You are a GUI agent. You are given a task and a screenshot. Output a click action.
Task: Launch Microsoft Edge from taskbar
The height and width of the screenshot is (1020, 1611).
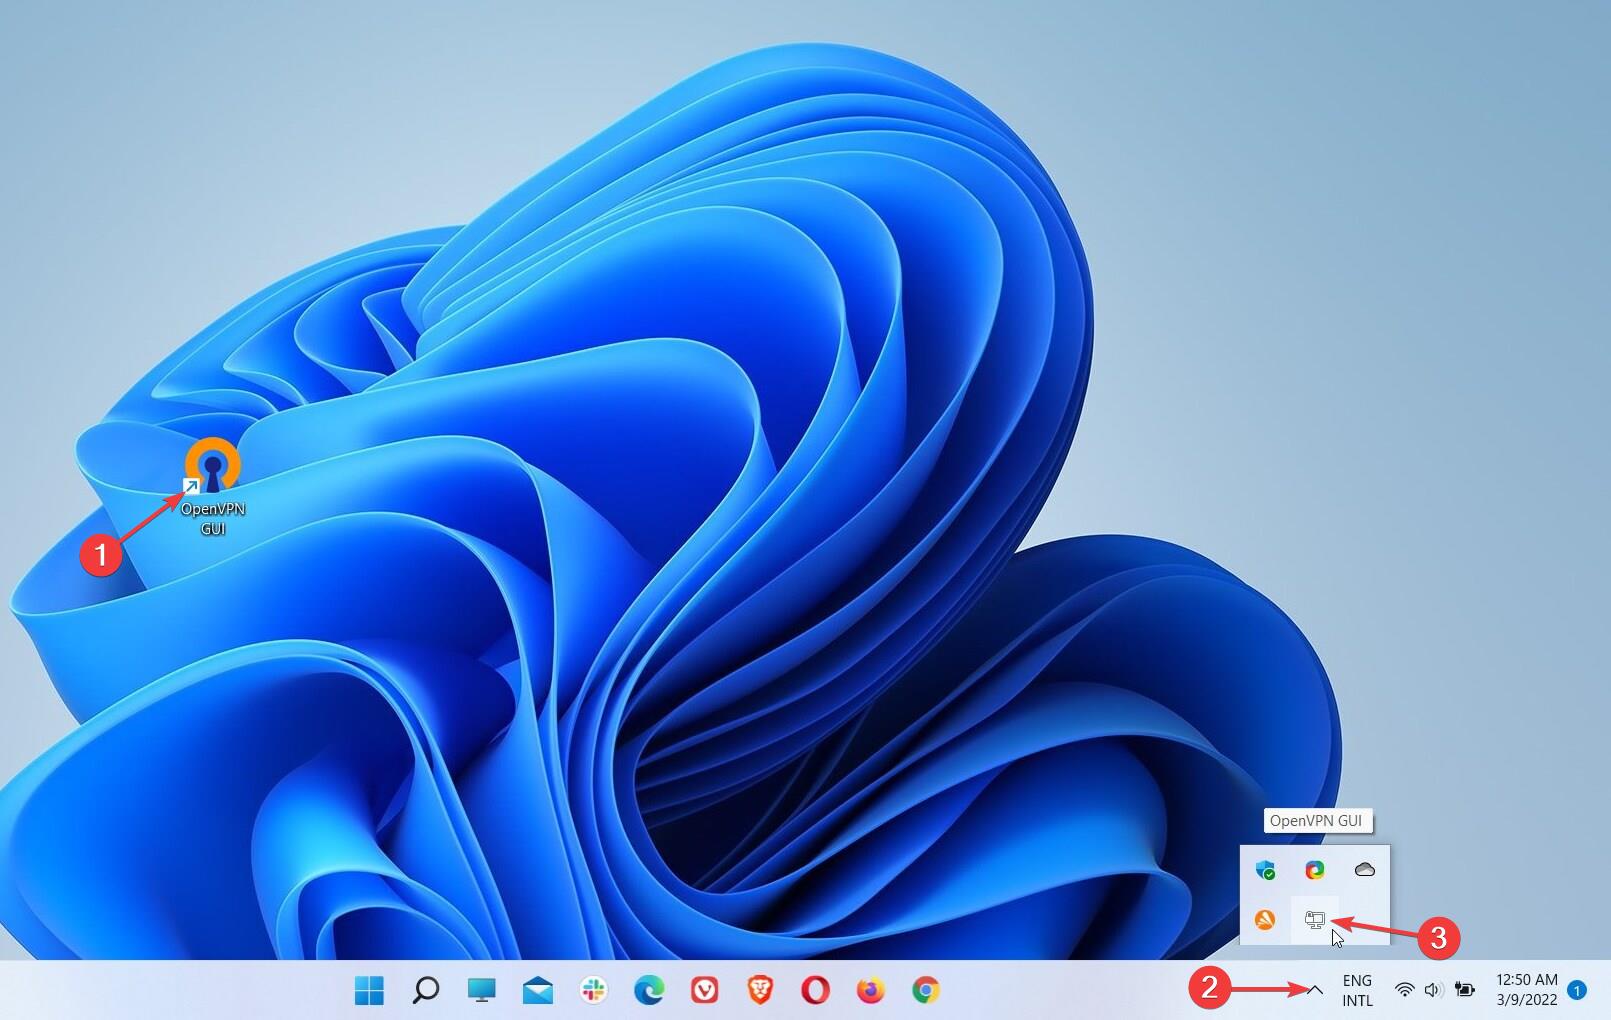click(649, 990)
